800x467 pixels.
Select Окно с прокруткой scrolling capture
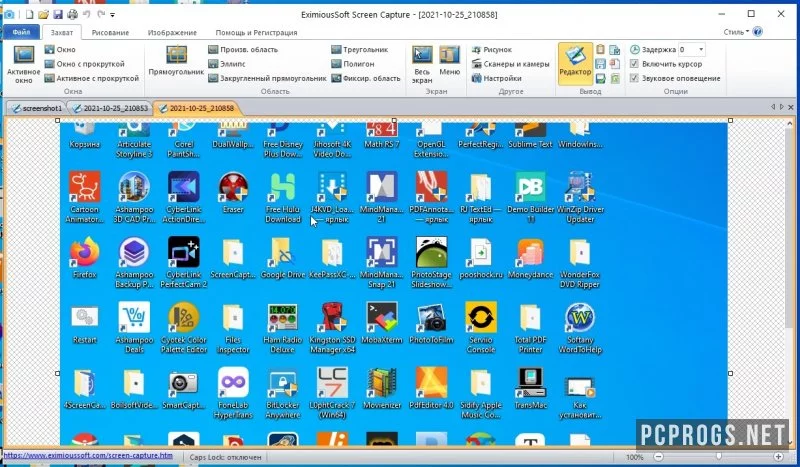click(84, 64)
